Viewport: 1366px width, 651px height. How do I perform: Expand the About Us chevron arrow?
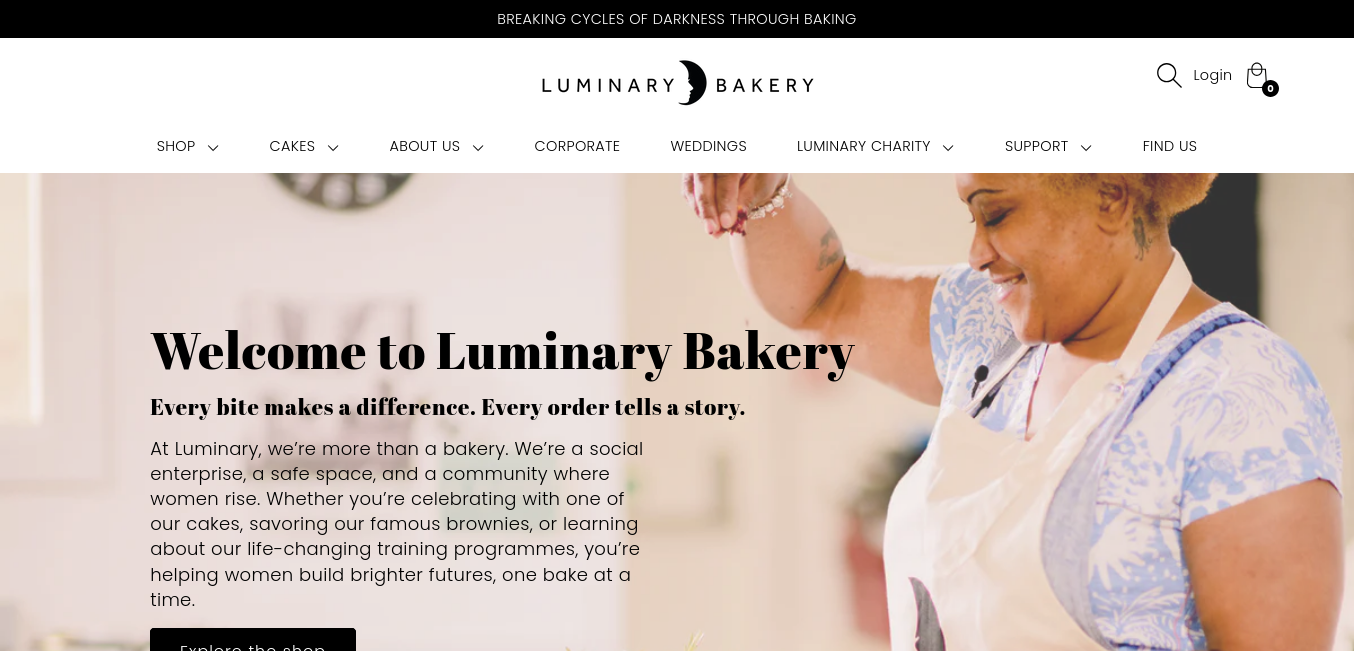(x=478, y=147)
